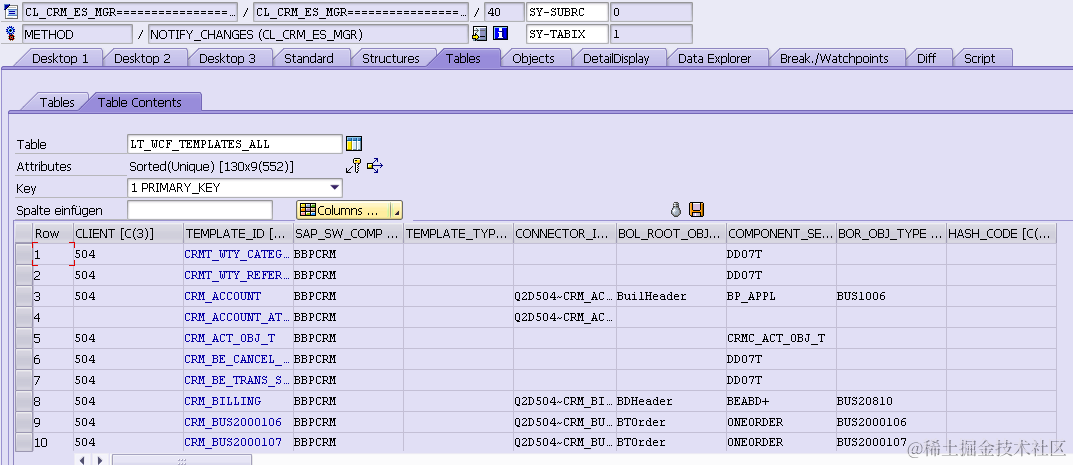Open the Key dropdown showing 1 PRIMARY_KEY
This screenshot has height=465, width=1073.
(x=335, y=187)
